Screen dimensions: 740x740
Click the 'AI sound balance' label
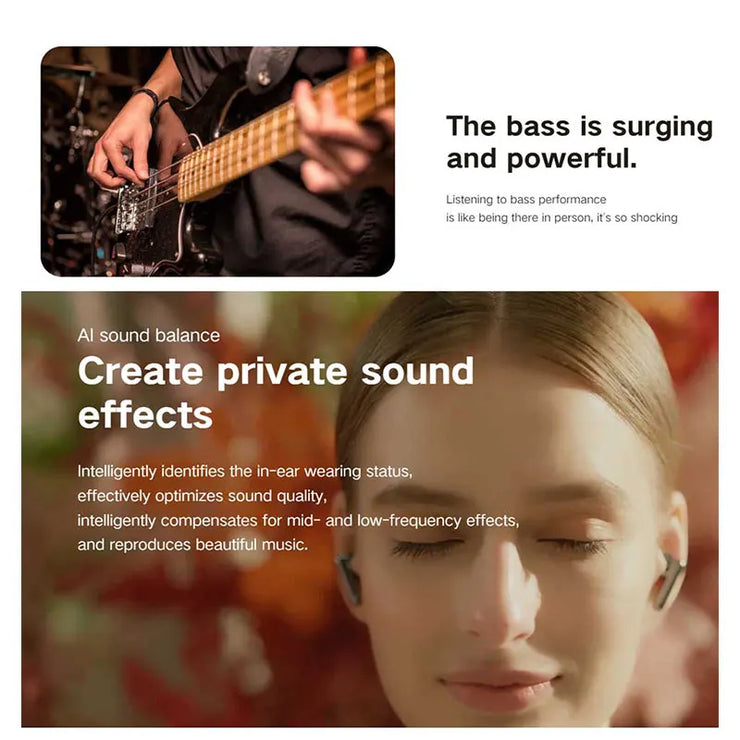[149, 336]
